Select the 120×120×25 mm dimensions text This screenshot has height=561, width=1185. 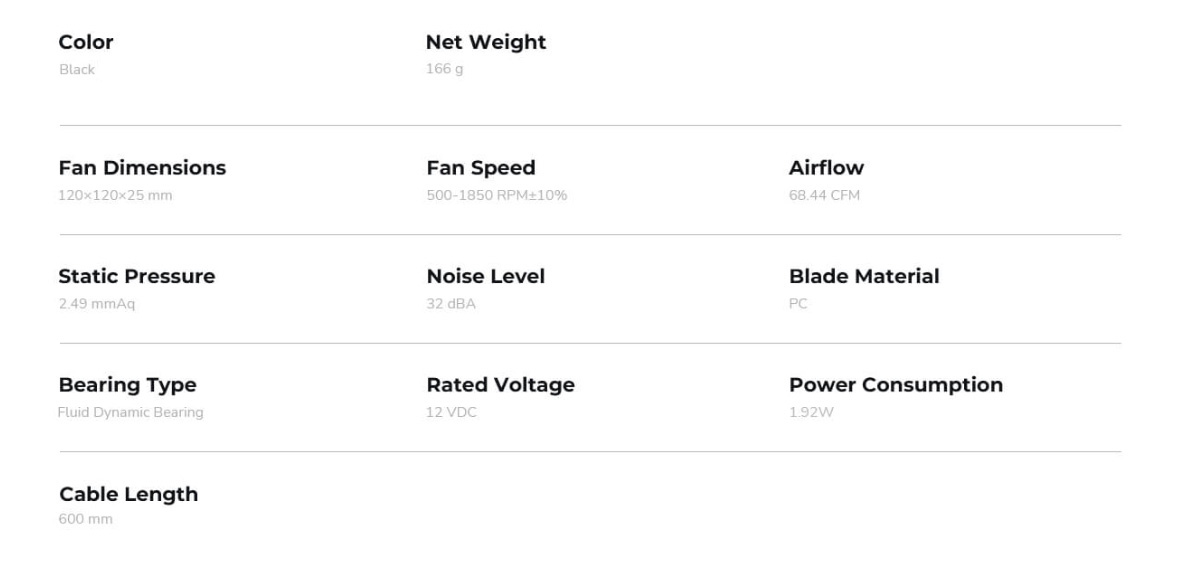click(x=116, y=195)
